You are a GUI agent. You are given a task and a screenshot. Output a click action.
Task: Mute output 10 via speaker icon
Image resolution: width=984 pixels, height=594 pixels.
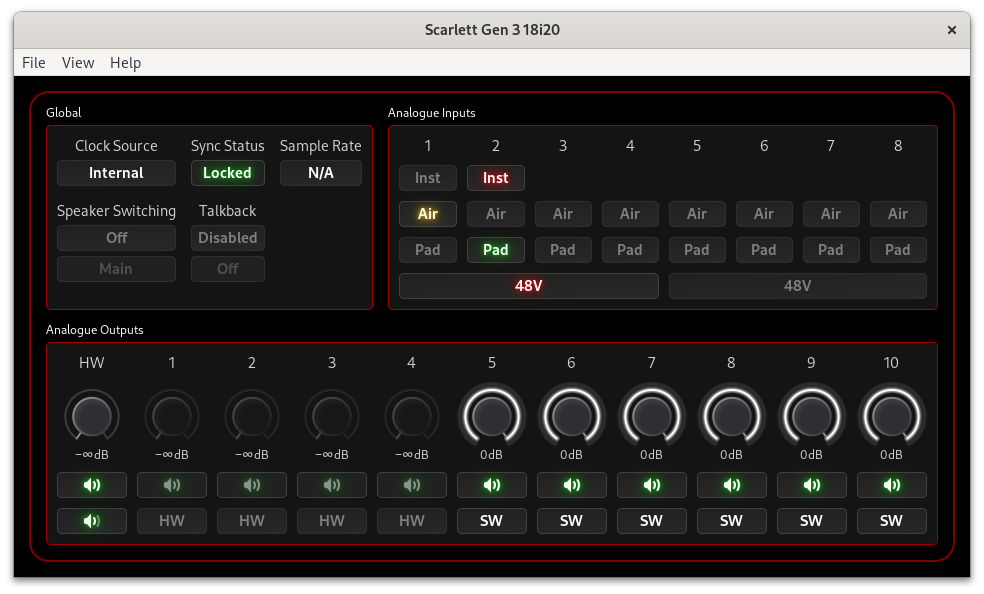pos(891,485)
